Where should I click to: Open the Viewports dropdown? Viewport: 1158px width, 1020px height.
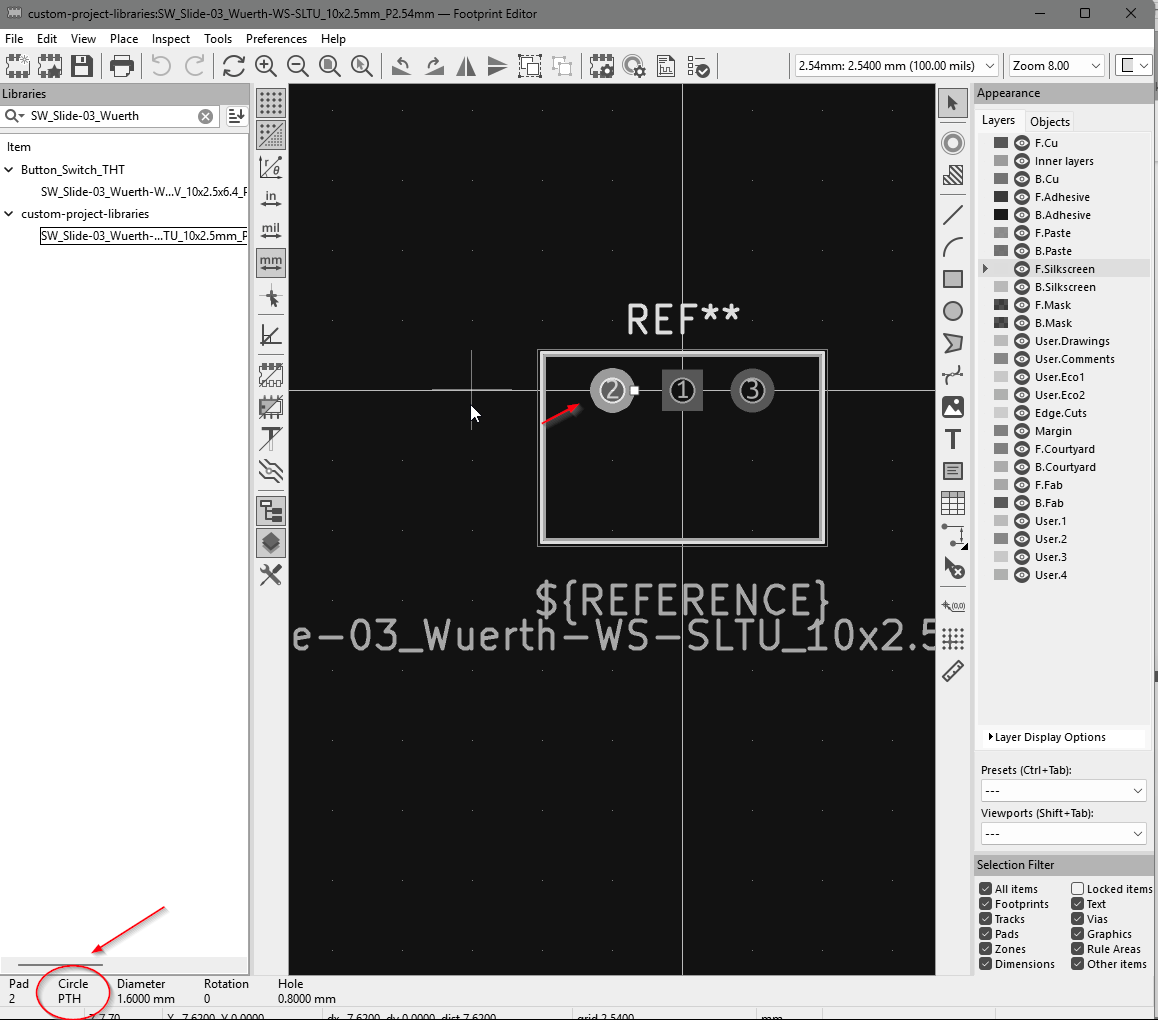tap(1063, 834)
